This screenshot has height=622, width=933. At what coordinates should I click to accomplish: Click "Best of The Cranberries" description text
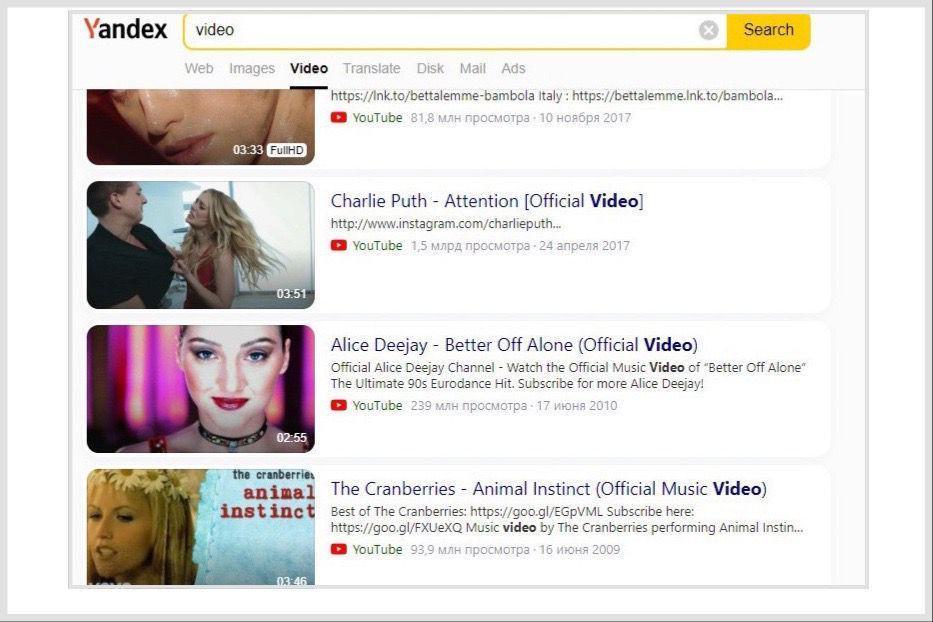tap(567, 520)
